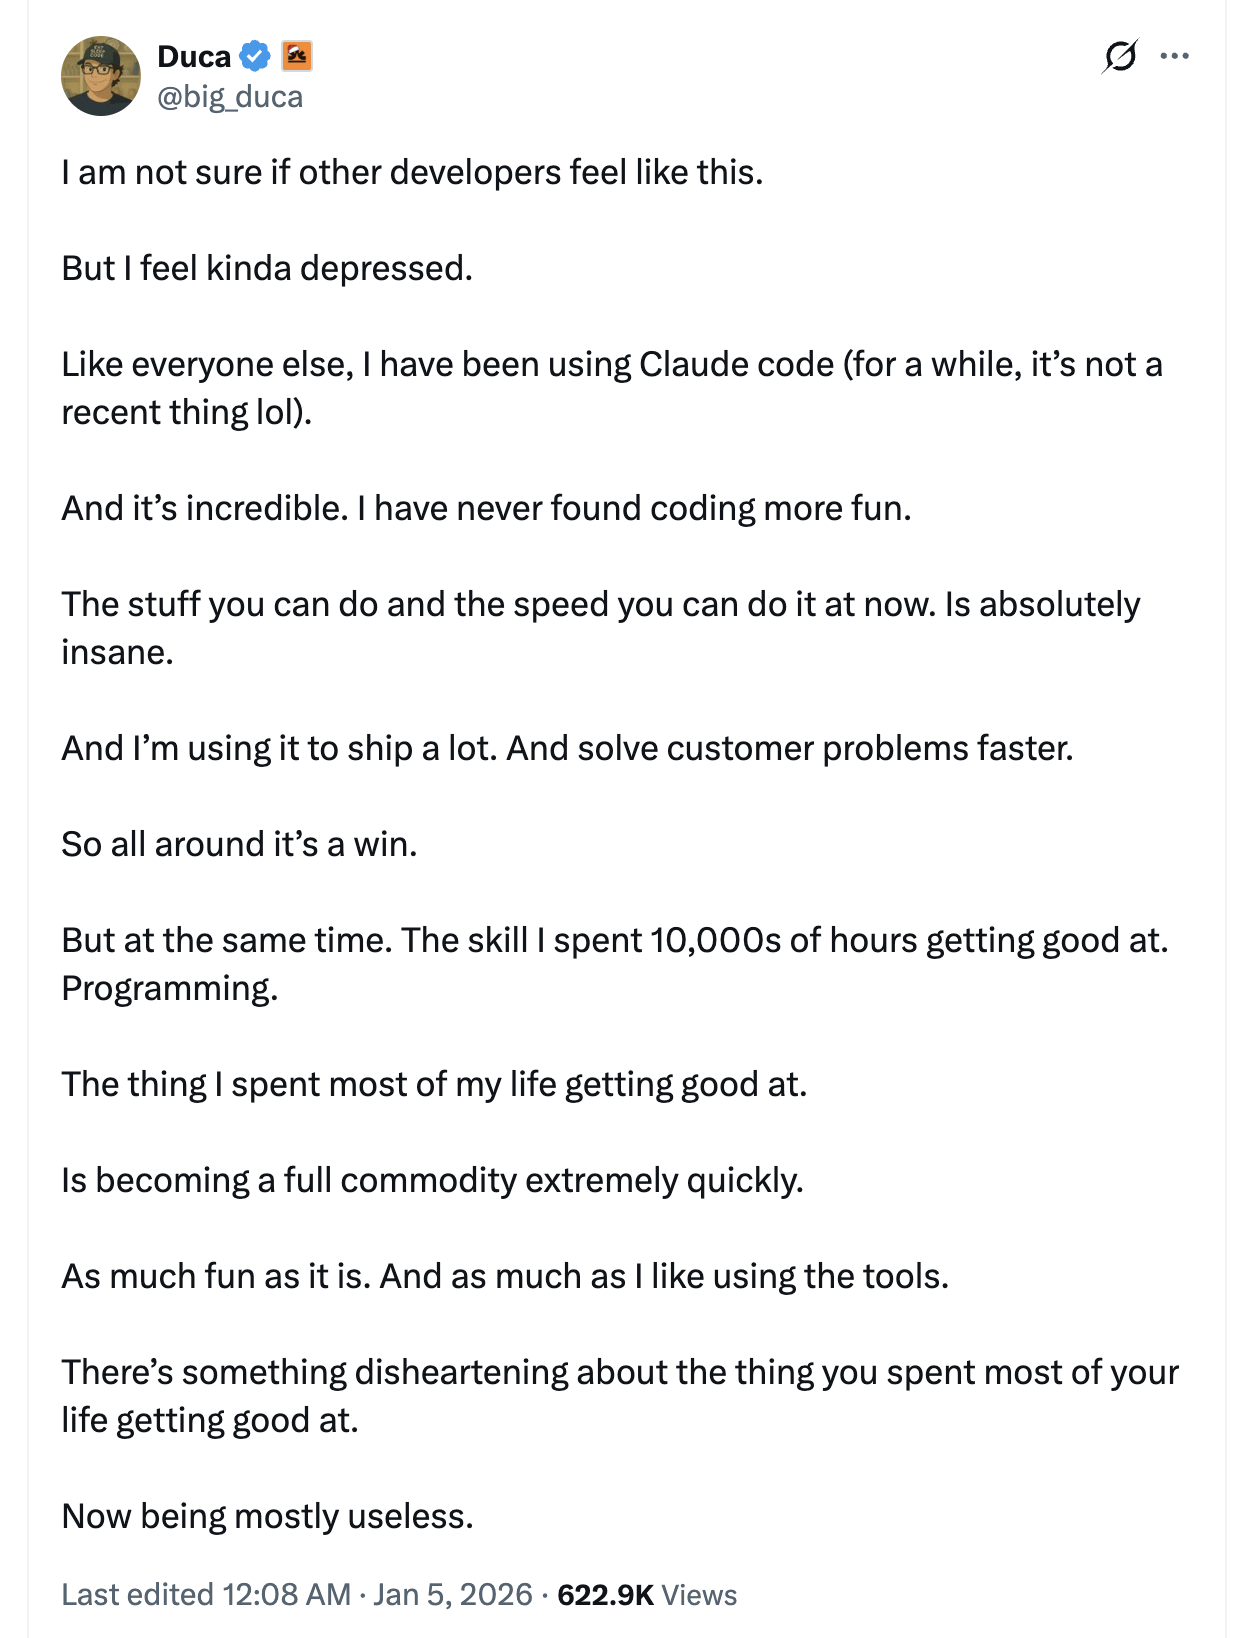
Task: View edit history via Last edited 12:08 AM
Action: (x=206, y=1594)
